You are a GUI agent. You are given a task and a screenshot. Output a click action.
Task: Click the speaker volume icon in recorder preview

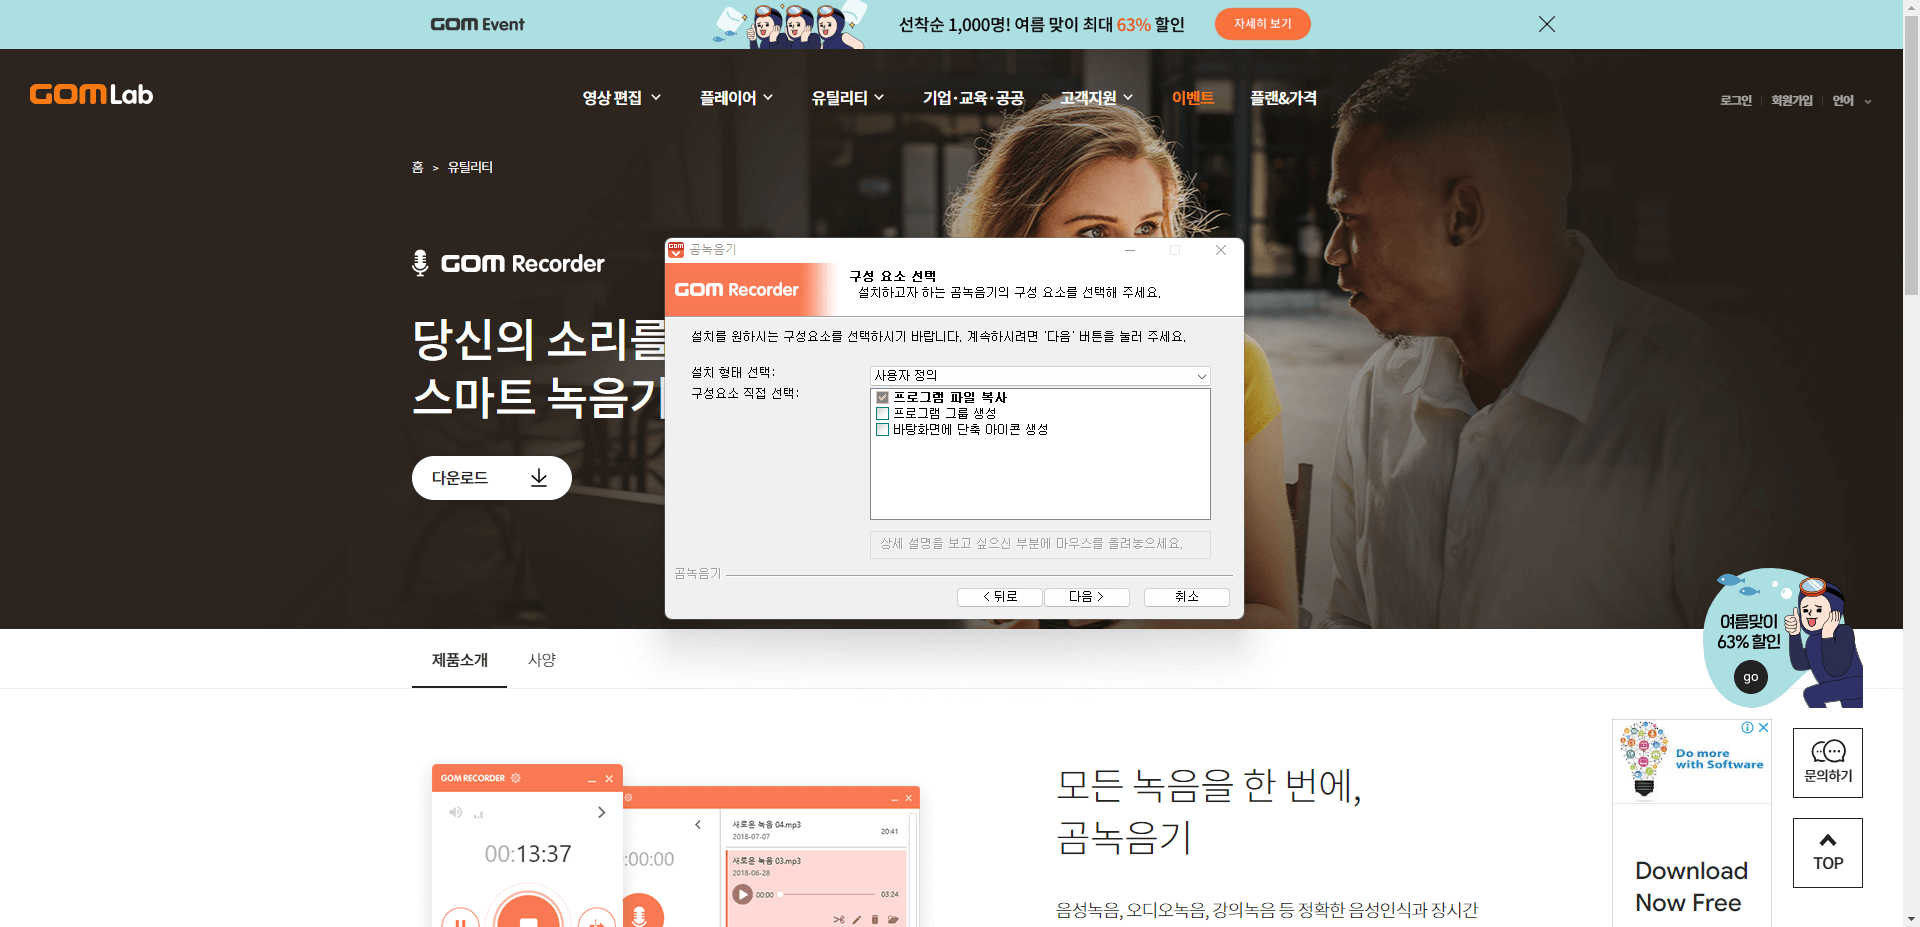coord(455,812)
